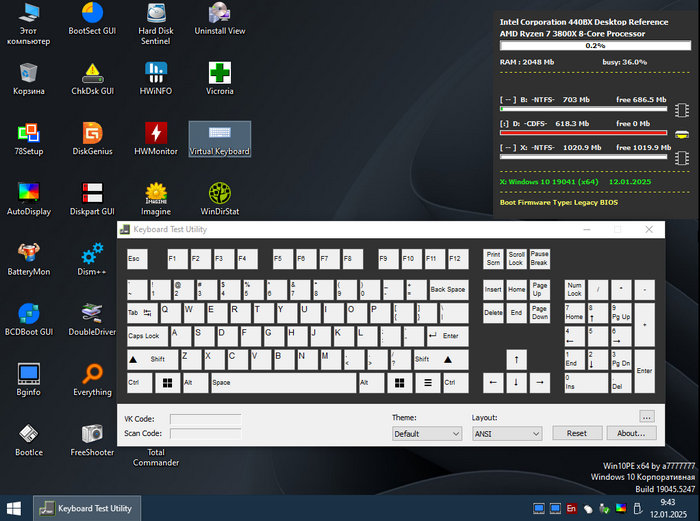The width and height of the screenshot is (700, 521).
Task: Click the Tab key
Action: (x=142, y=313)
